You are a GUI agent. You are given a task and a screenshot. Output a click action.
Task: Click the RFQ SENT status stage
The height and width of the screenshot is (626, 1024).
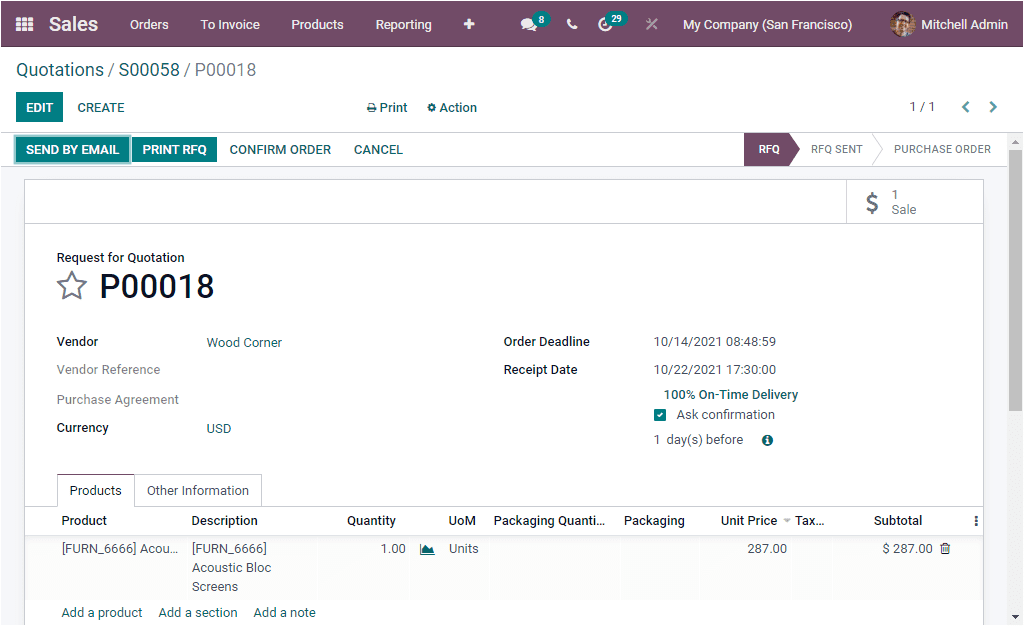(836, 149)
